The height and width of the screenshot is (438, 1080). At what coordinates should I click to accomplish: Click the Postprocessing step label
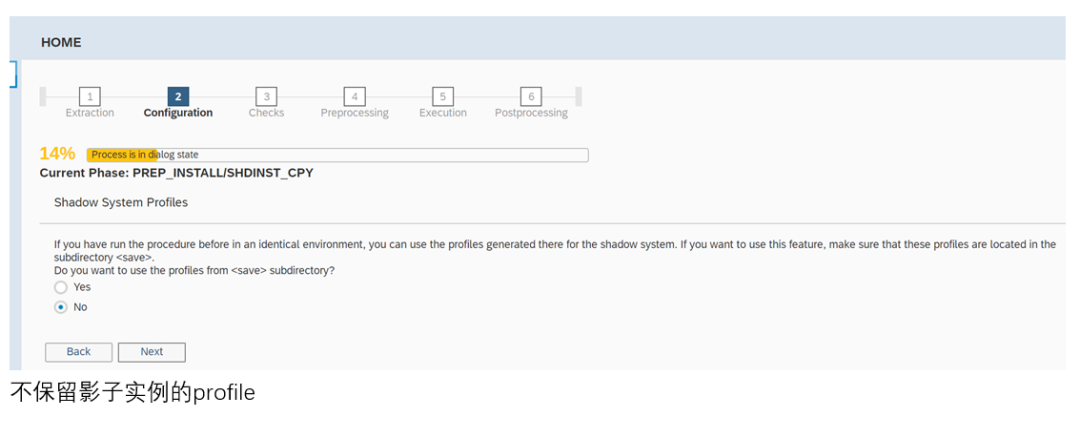[x=531, y=113]
